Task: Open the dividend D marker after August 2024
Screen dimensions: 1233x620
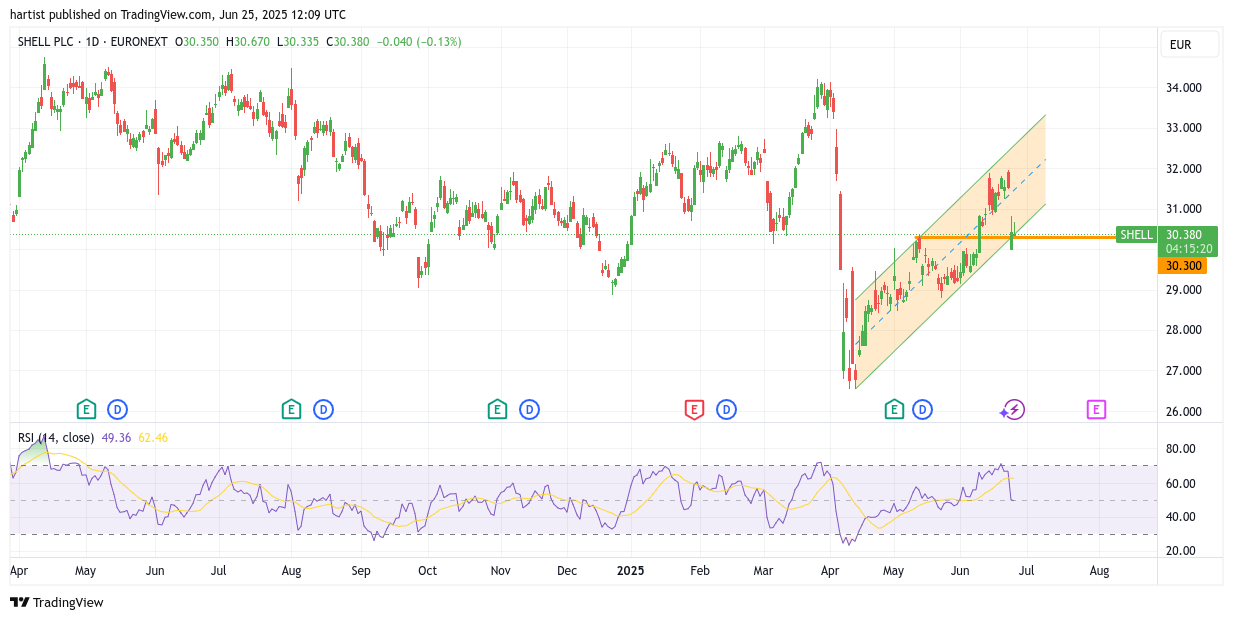Action: pyautogui.click(x=323, y=409)
